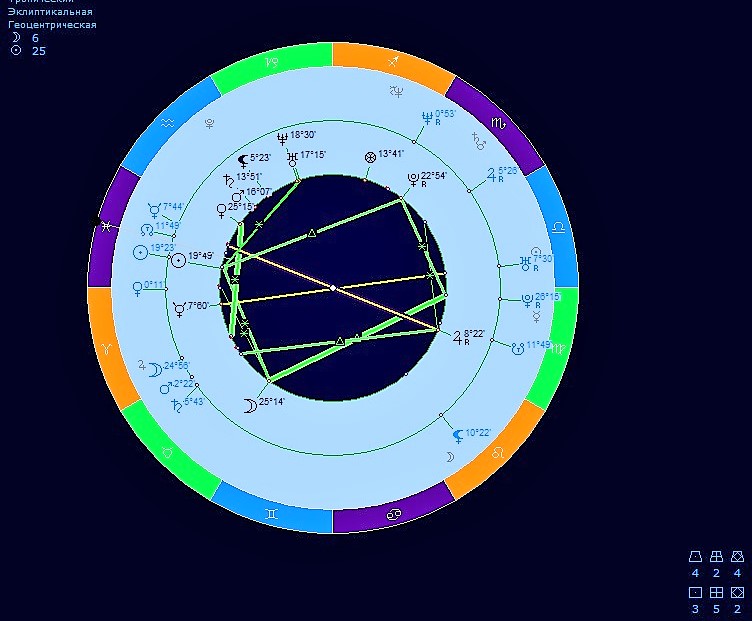The width and height of the screenshot is (752, 621).
Task: Click the four-pane square icon above 5
Action: pos(717,593)
